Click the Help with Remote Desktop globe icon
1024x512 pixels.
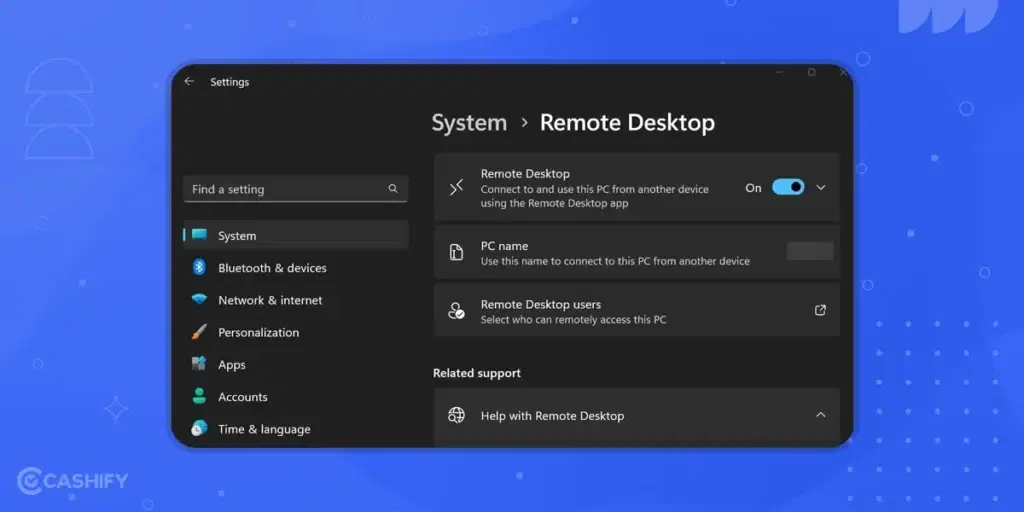tap(456, 415)
